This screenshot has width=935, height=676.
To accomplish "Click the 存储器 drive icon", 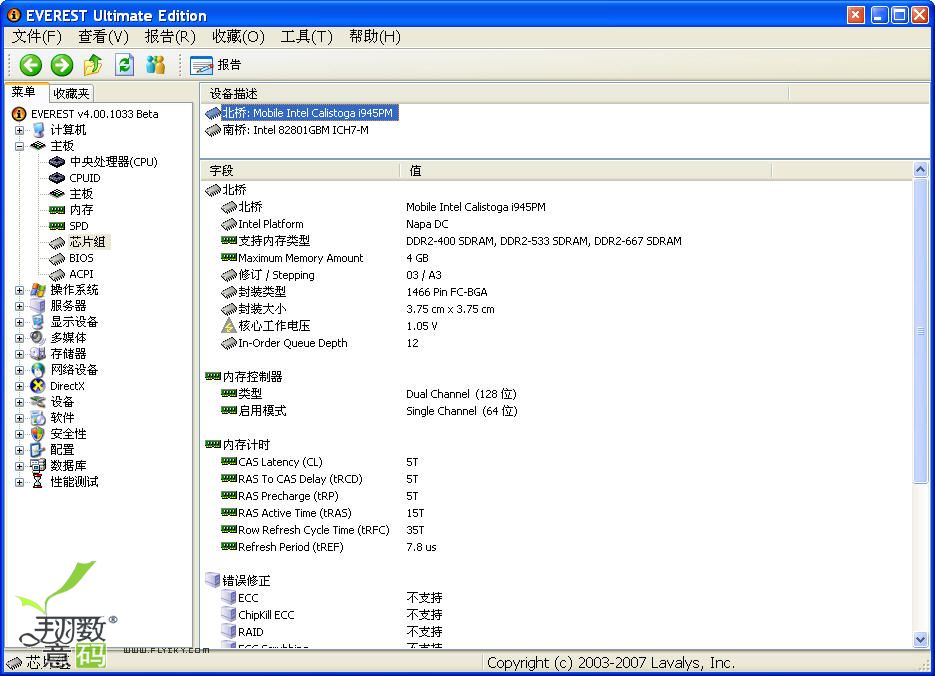I will point(38,354).
